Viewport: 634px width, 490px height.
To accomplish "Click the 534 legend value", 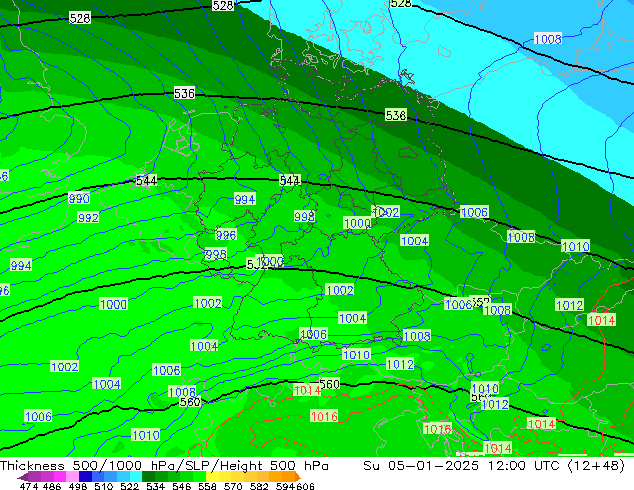I will tap(156, 486).
